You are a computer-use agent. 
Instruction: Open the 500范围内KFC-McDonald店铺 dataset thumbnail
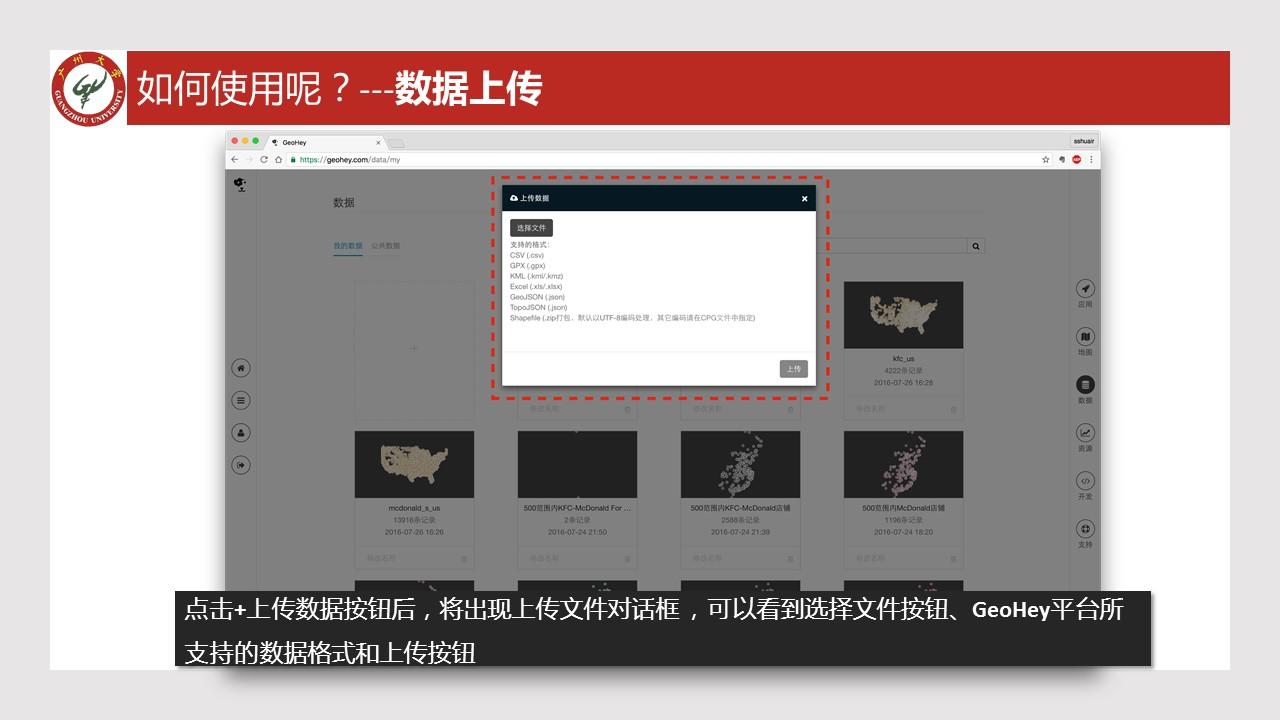tap(740, 464)
